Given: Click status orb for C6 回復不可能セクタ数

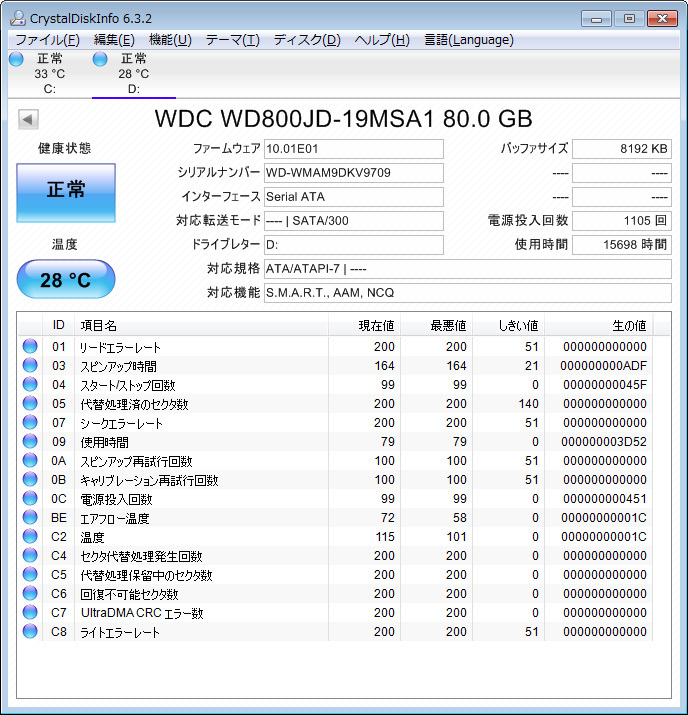Looking at the screenshot, I should click(30, 593).
